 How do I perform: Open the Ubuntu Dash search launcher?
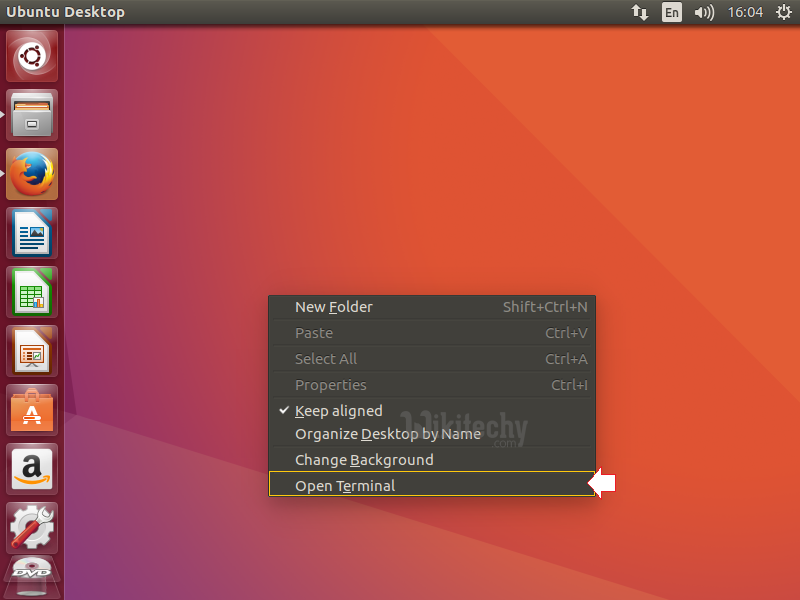[x=32, y=56]
